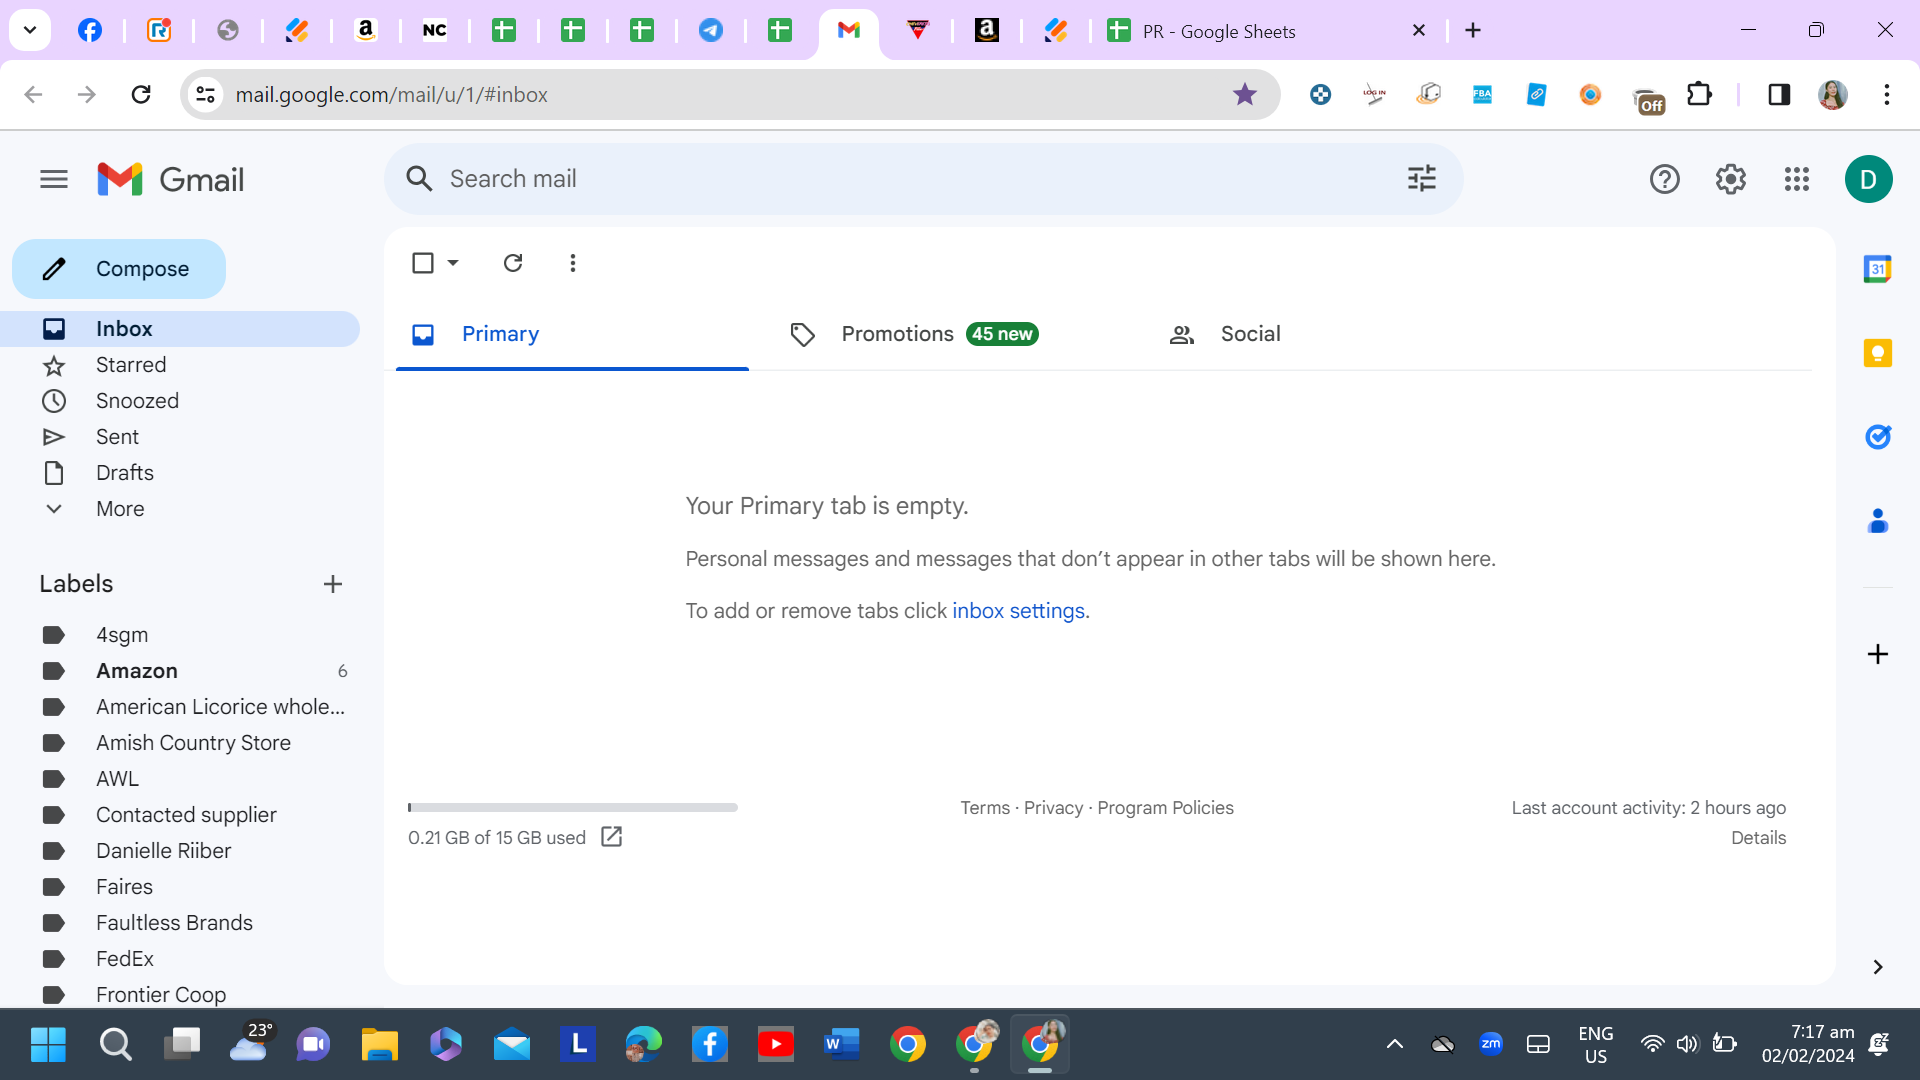This screenshot has height=1080, width=1920.
Task: Open the Amazon label
Action: [180, 671]
